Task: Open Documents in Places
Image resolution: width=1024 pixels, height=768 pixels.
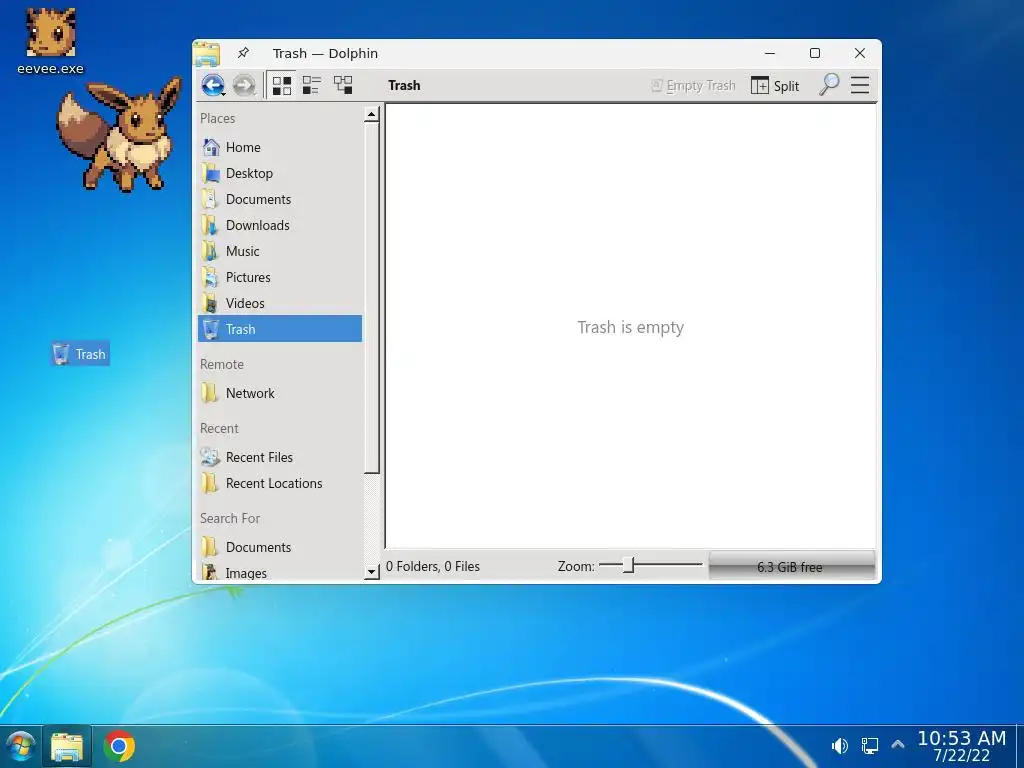Action: tap(280, 199)
